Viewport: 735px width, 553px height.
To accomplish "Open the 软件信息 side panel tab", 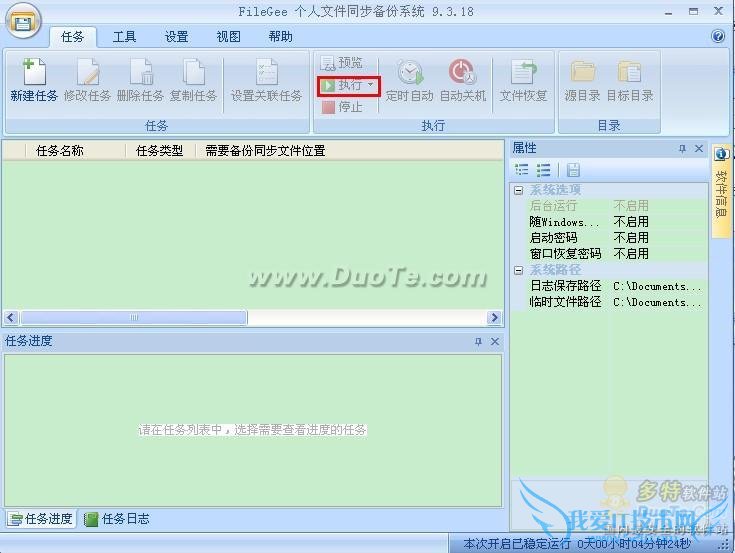I will [721, 191].
